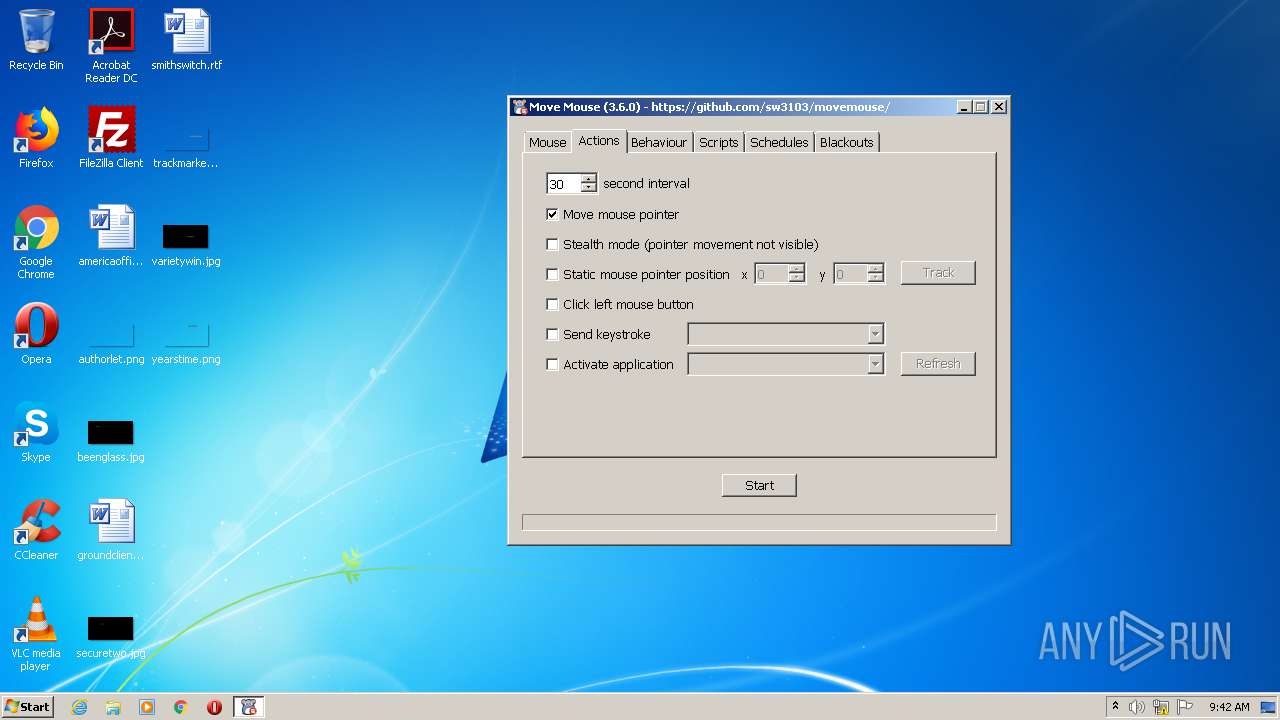Select the groundclien... Word document
Image resolution: width=1280 pixels, height=720 pixels.
click(111, 530)
